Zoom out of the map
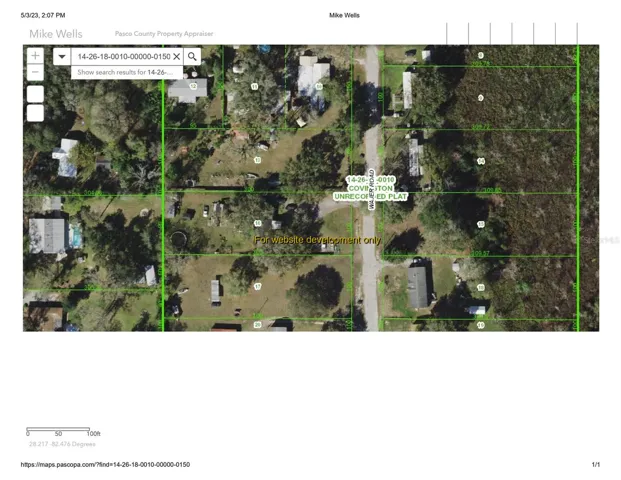Image resolution: width=621 pixels, height=480 pixels. [35, 72]
